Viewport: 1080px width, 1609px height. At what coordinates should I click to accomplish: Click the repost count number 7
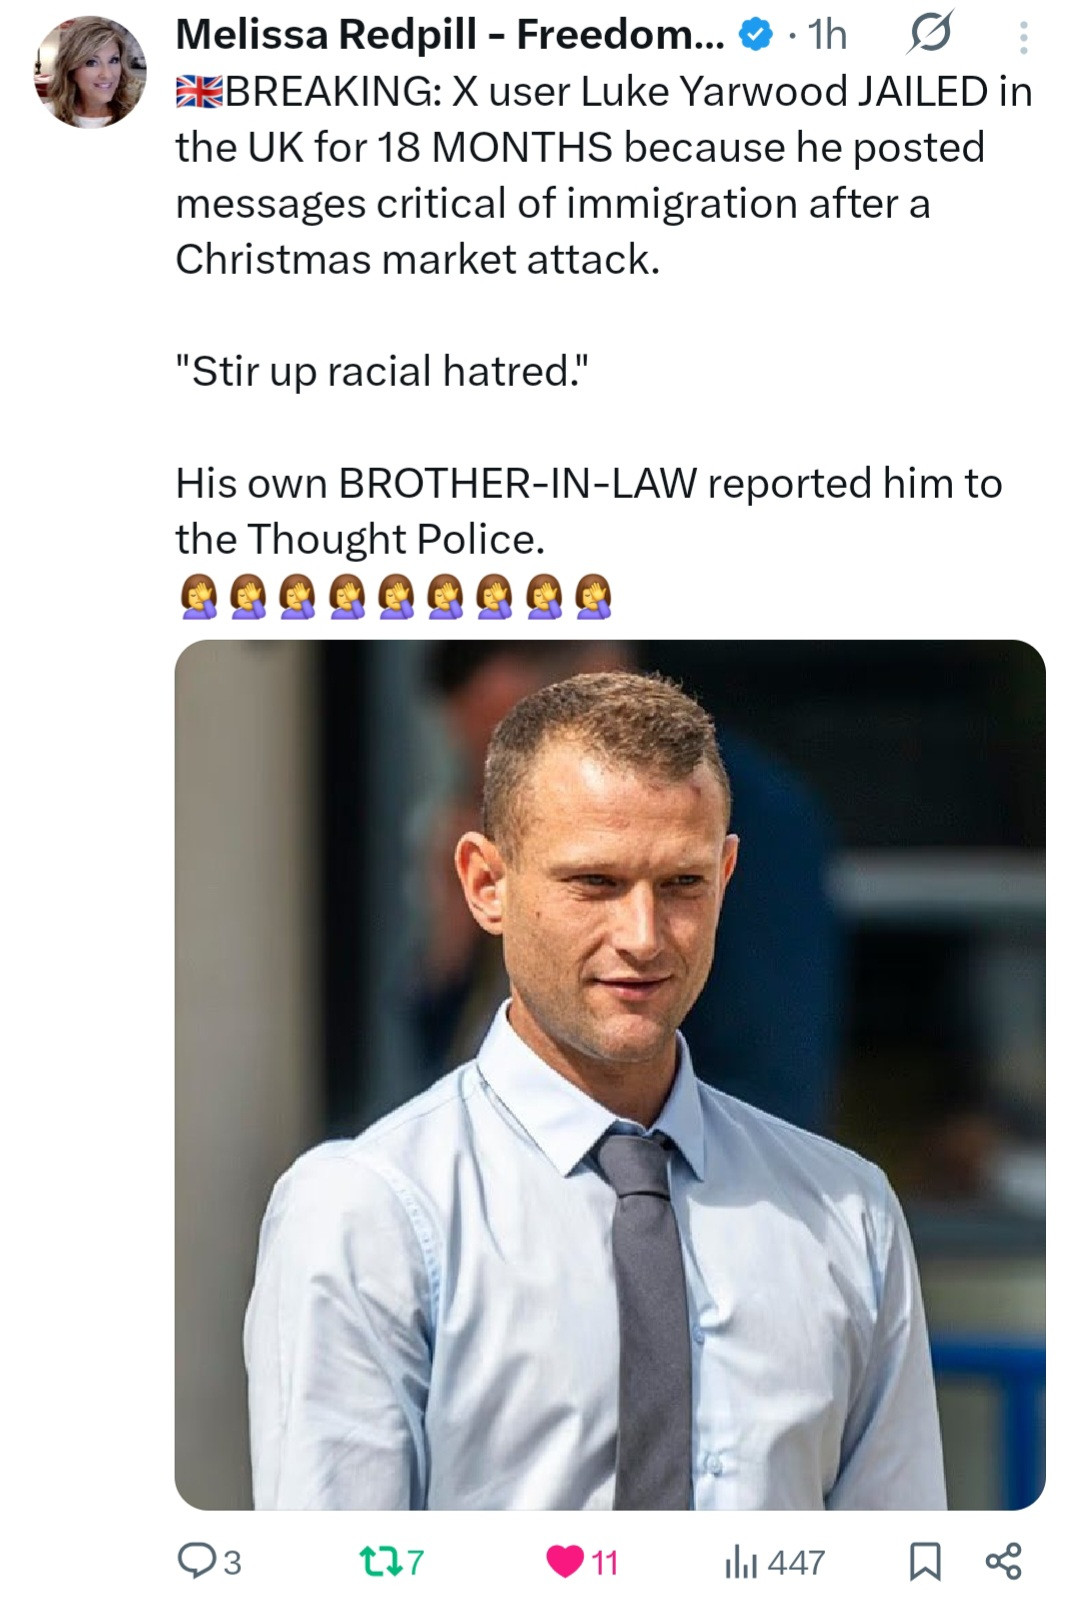tap(416, 1562)
